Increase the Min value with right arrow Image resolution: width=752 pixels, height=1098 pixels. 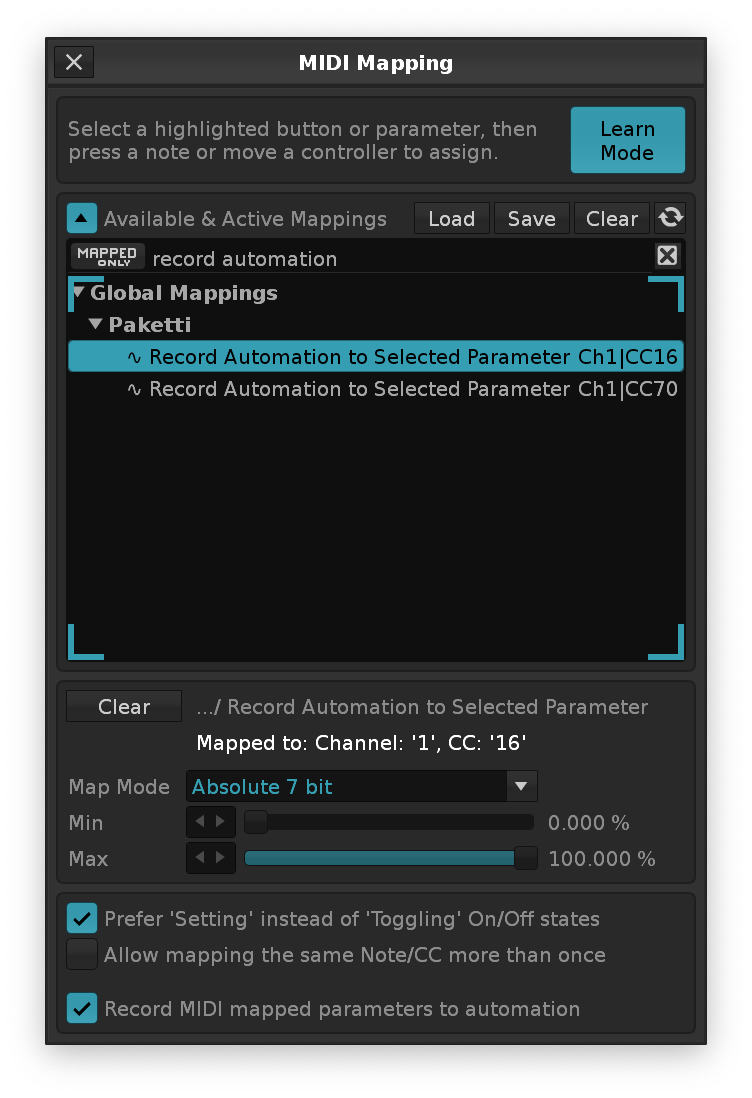pos(221,822)
